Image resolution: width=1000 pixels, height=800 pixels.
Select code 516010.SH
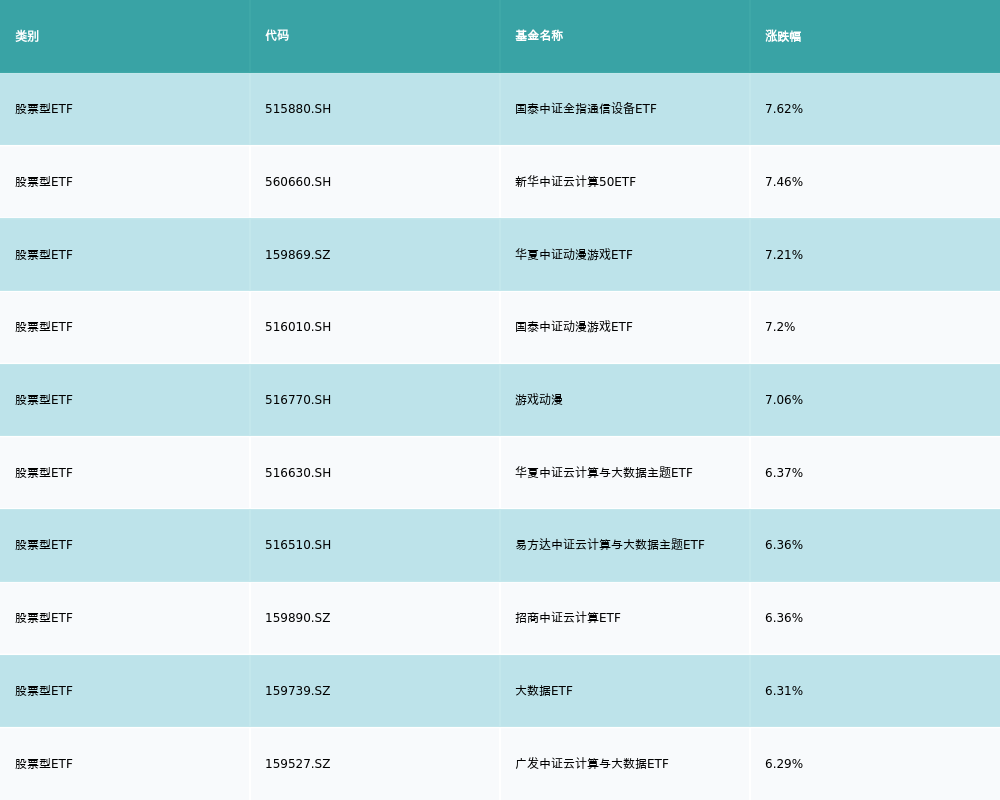tap(298, 327)
